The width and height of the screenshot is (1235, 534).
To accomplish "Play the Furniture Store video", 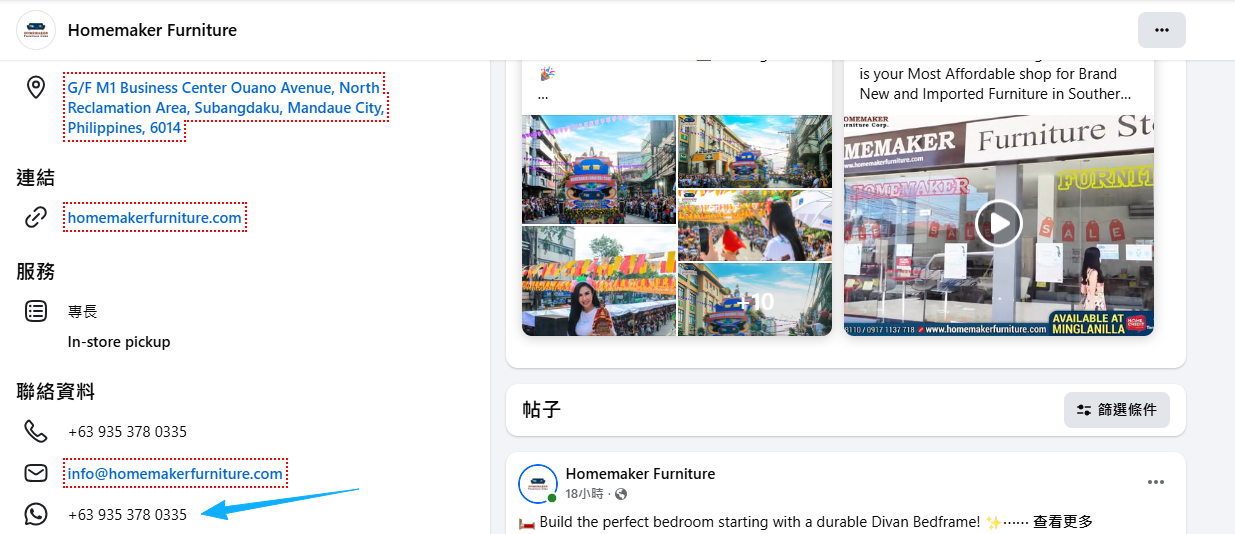I will 998,224.
